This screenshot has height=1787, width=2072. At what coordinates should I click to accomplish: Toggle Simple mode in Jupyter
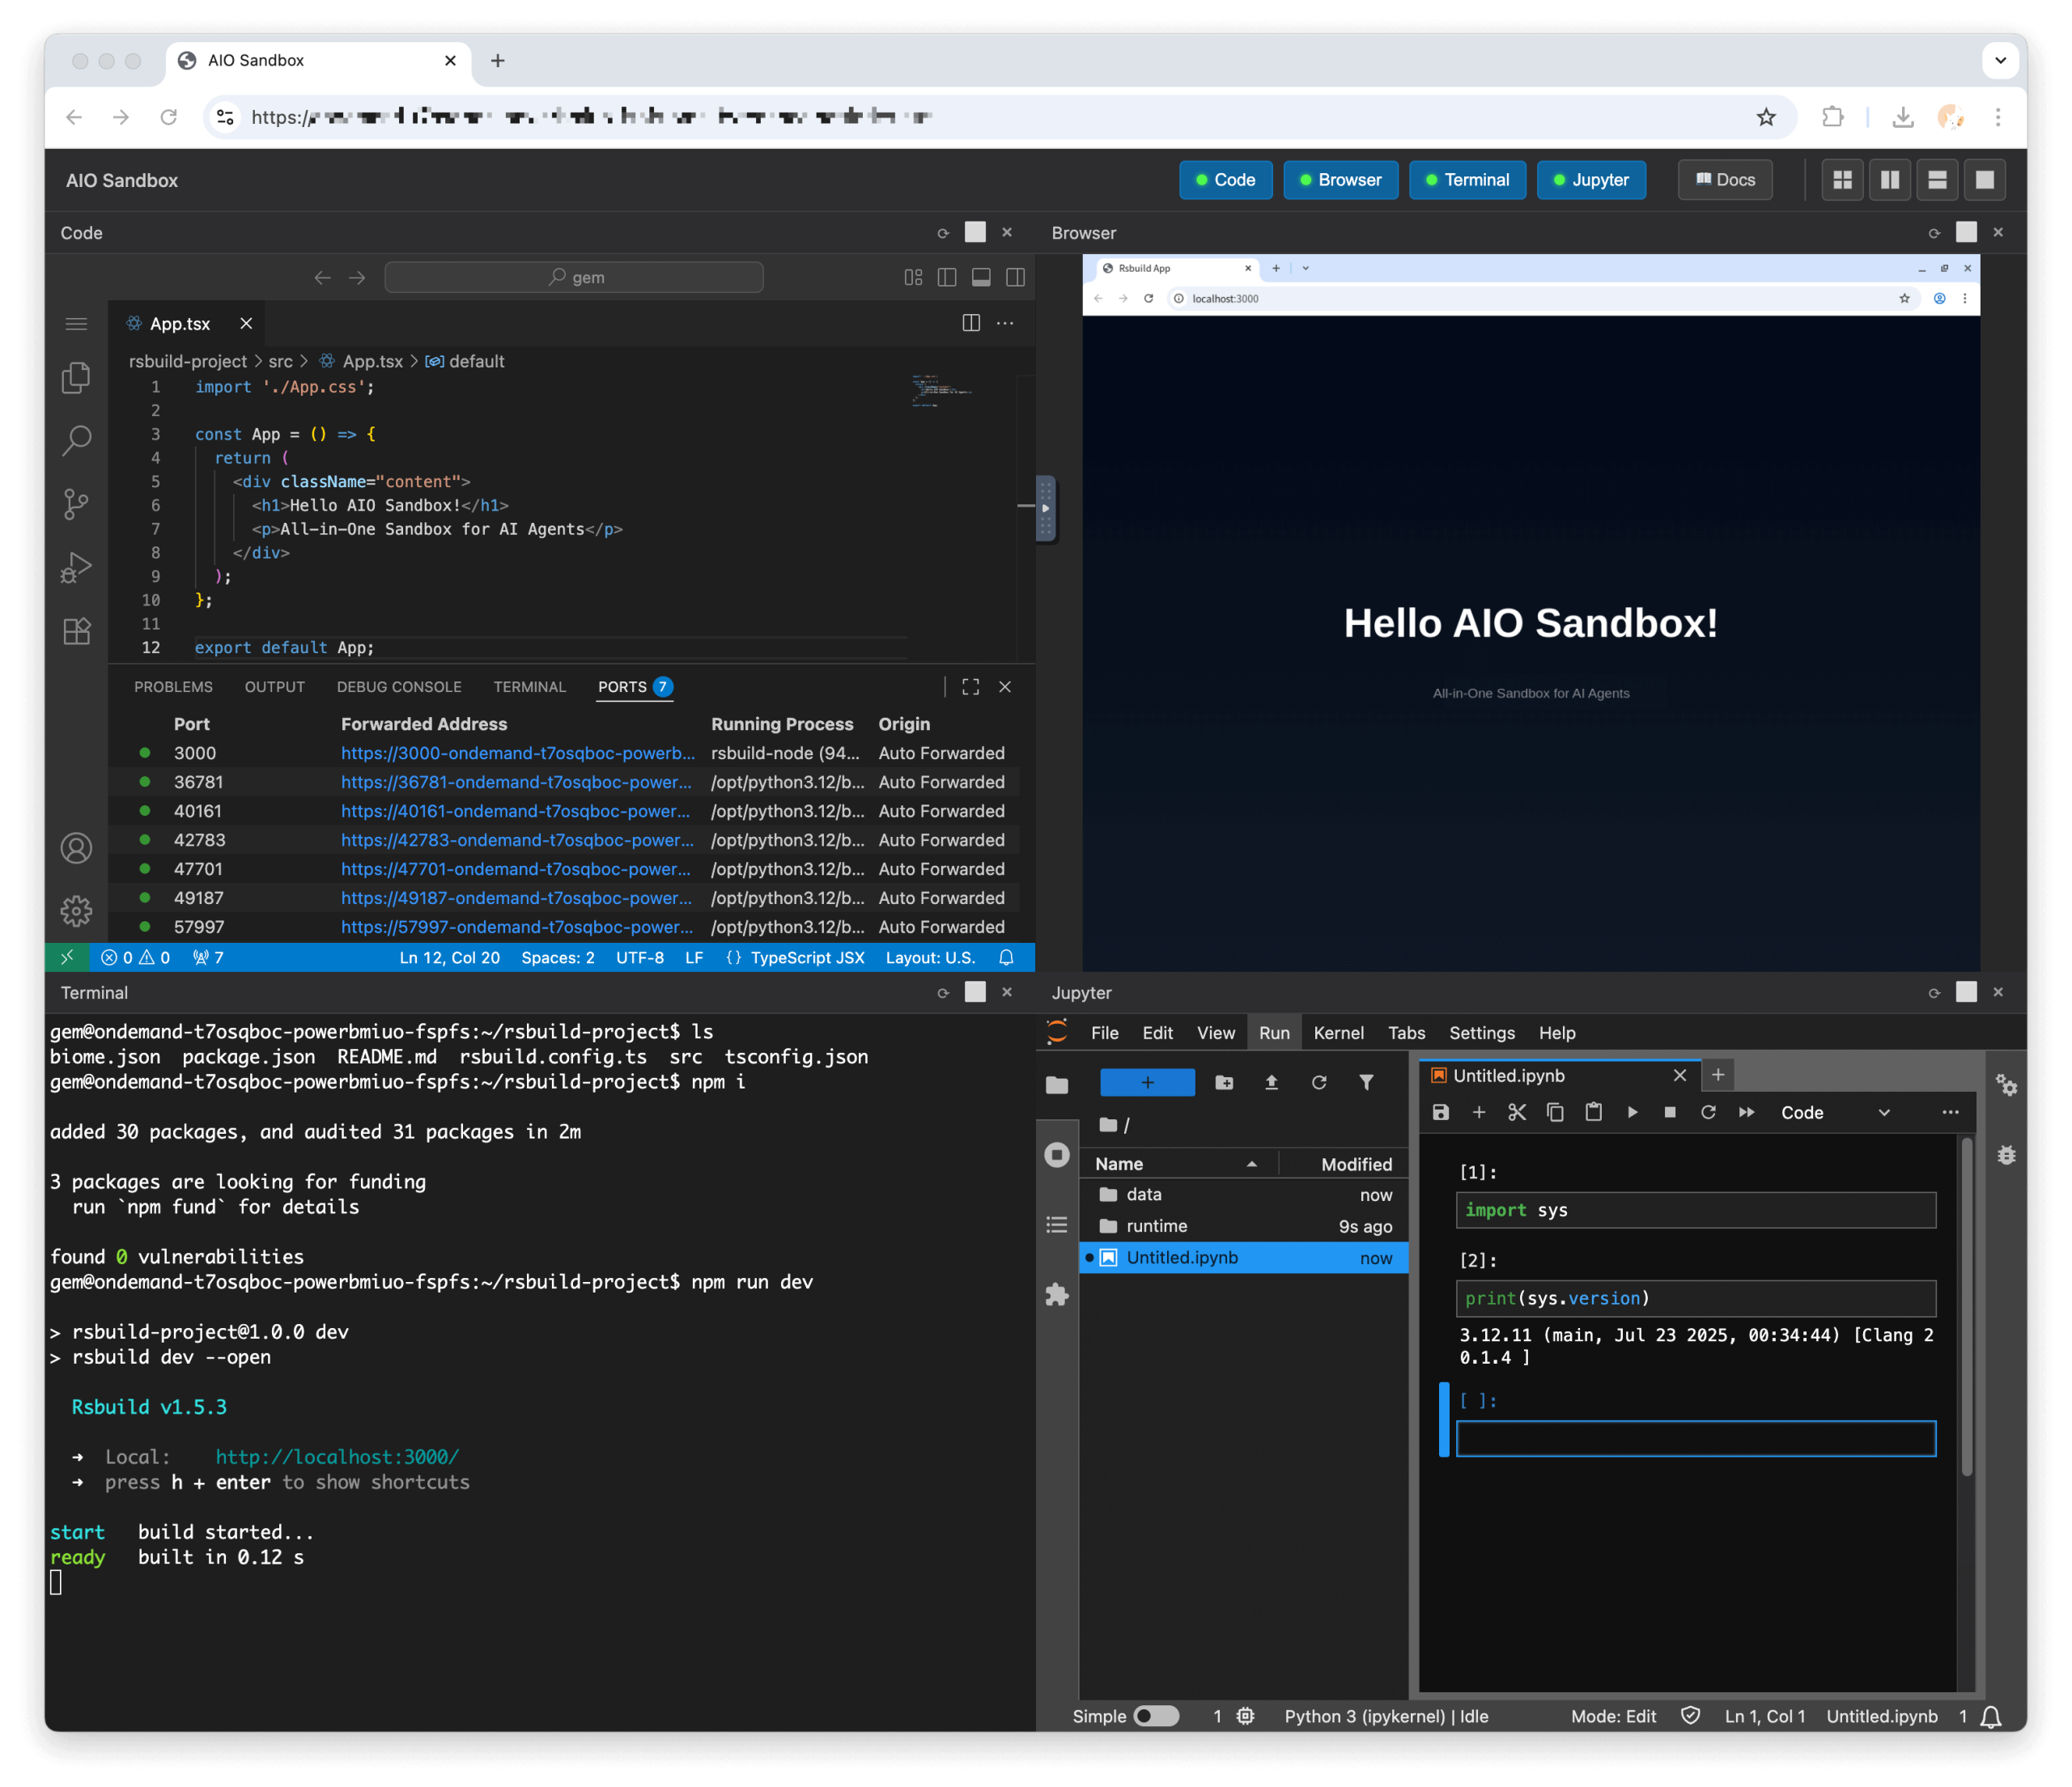click(1157, 1716)
